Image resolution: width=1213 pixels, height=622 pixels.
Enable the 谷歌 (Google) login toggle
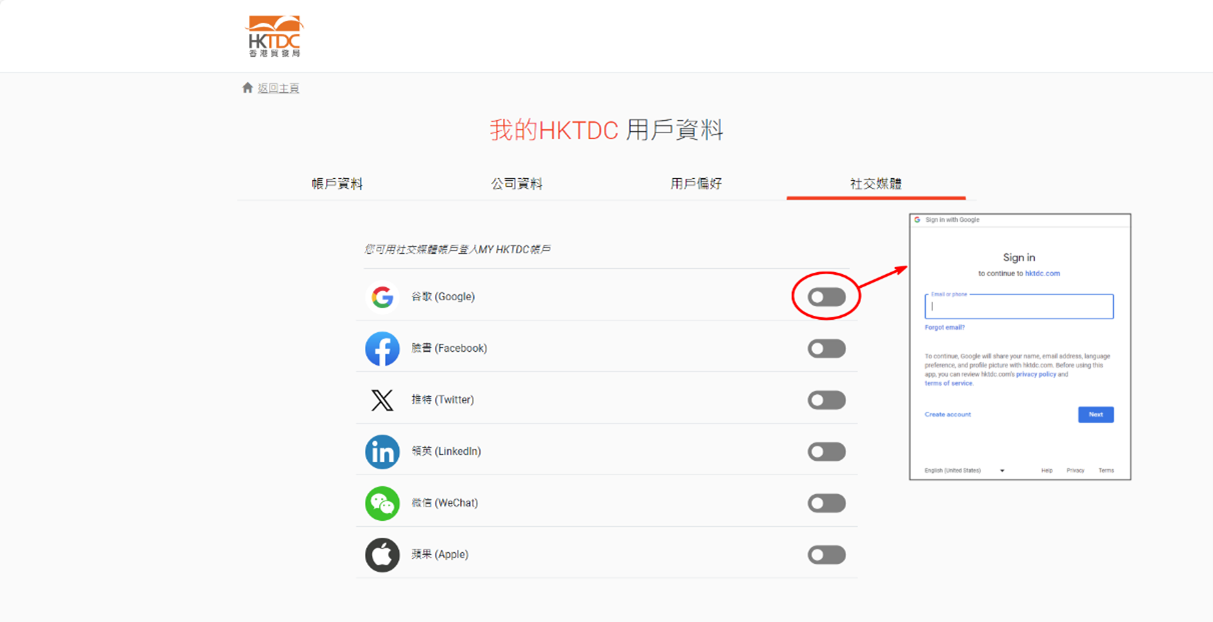[827, 297]
